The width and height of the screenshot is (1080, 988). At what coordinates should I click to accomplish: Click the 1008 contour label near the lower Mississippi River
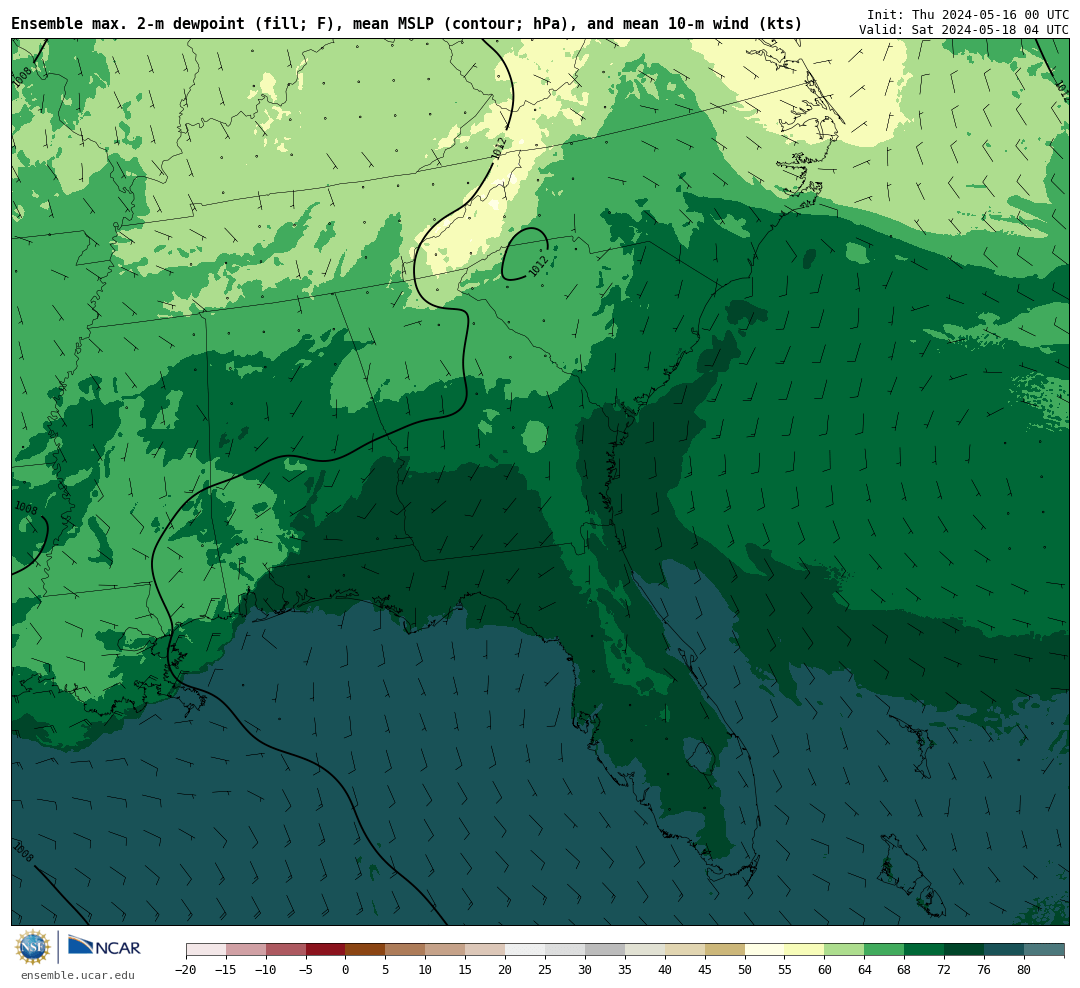26,508
